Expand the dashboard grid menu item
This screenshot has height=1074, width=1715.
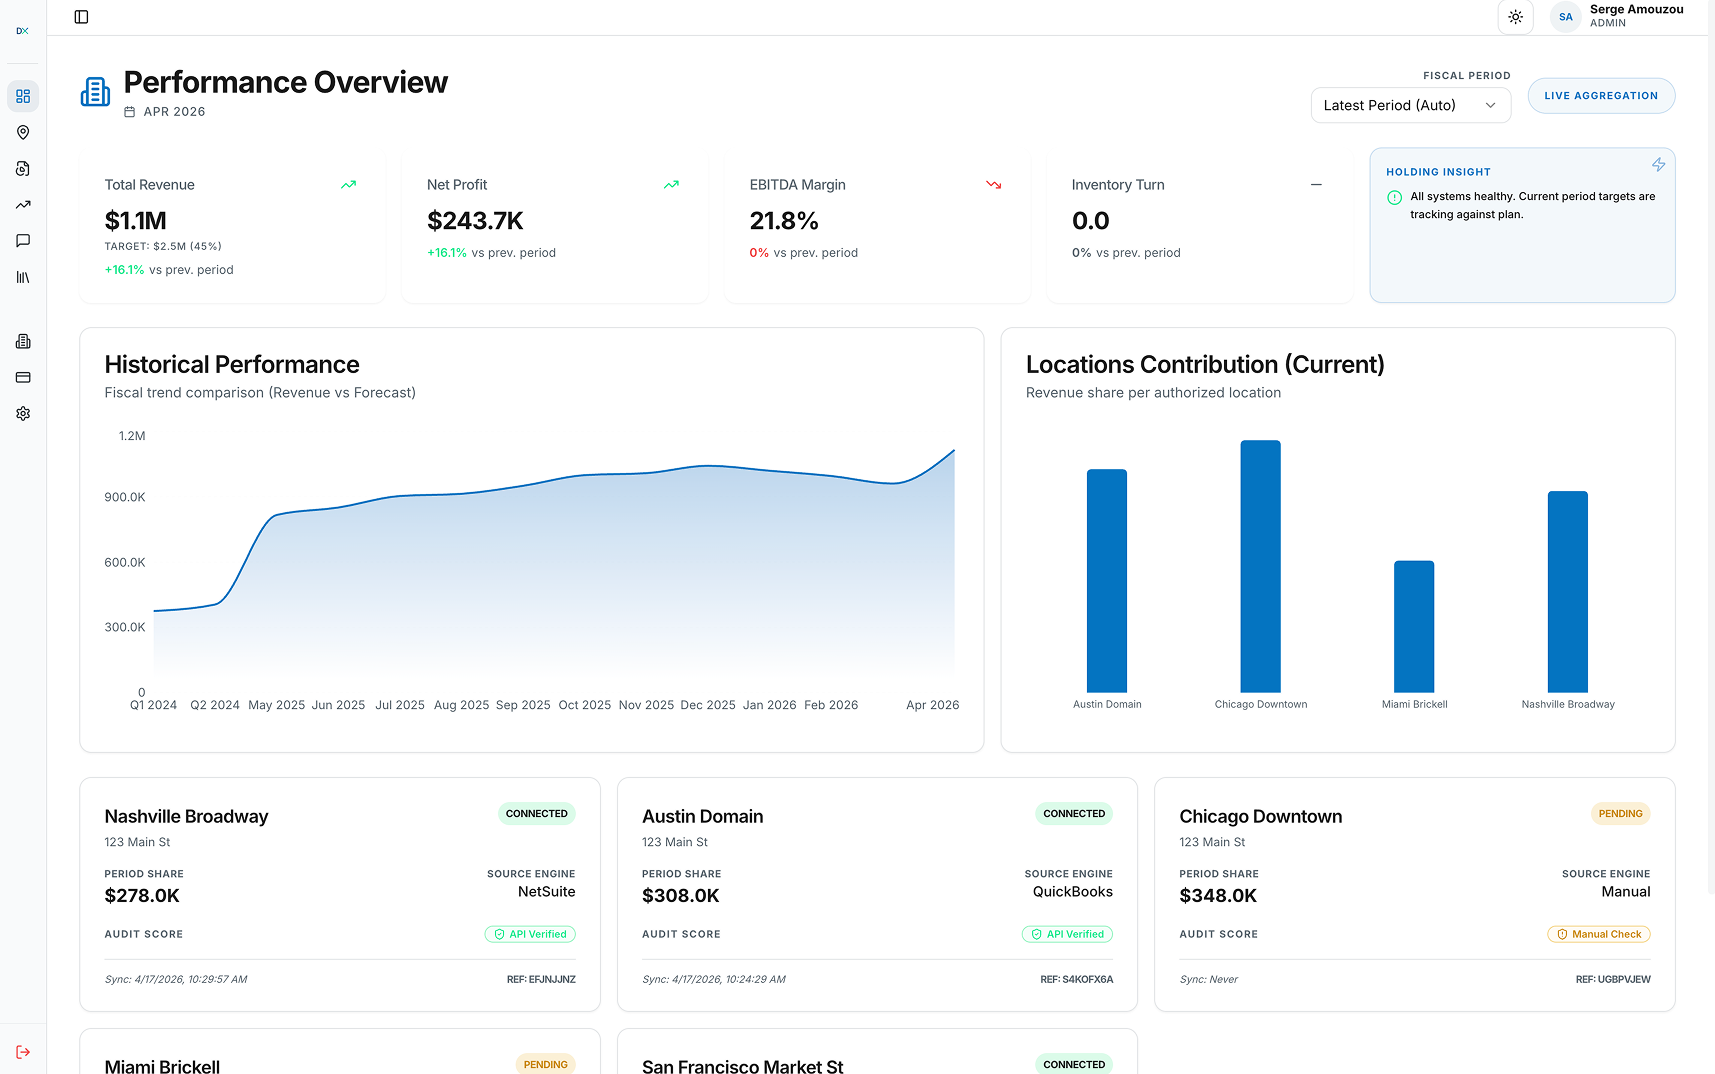[22, 96]
